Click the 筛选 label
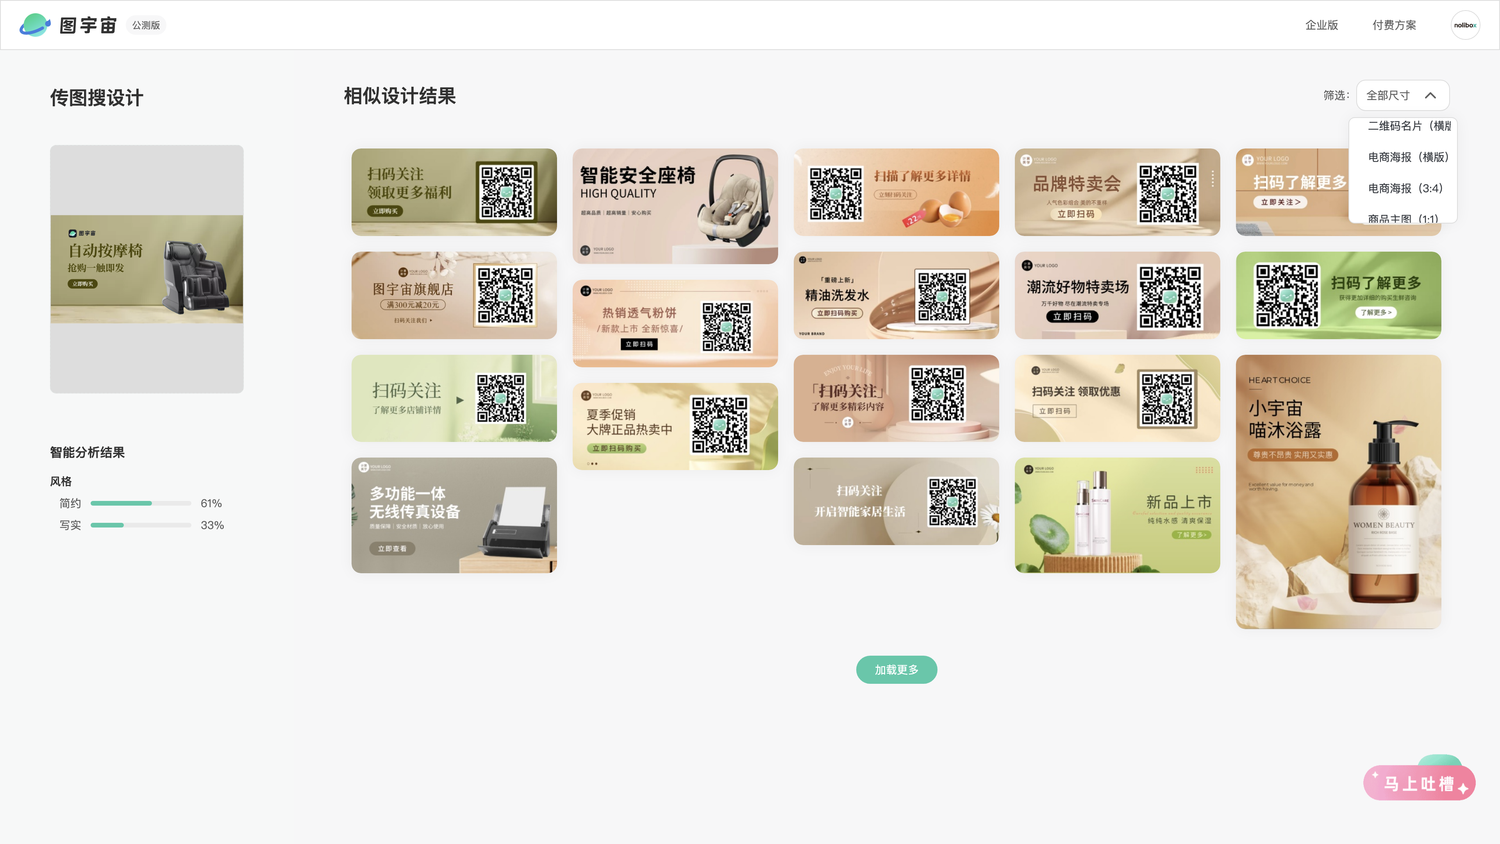This screenshot has height=844, width=1500. click(x=1336, y=96)
